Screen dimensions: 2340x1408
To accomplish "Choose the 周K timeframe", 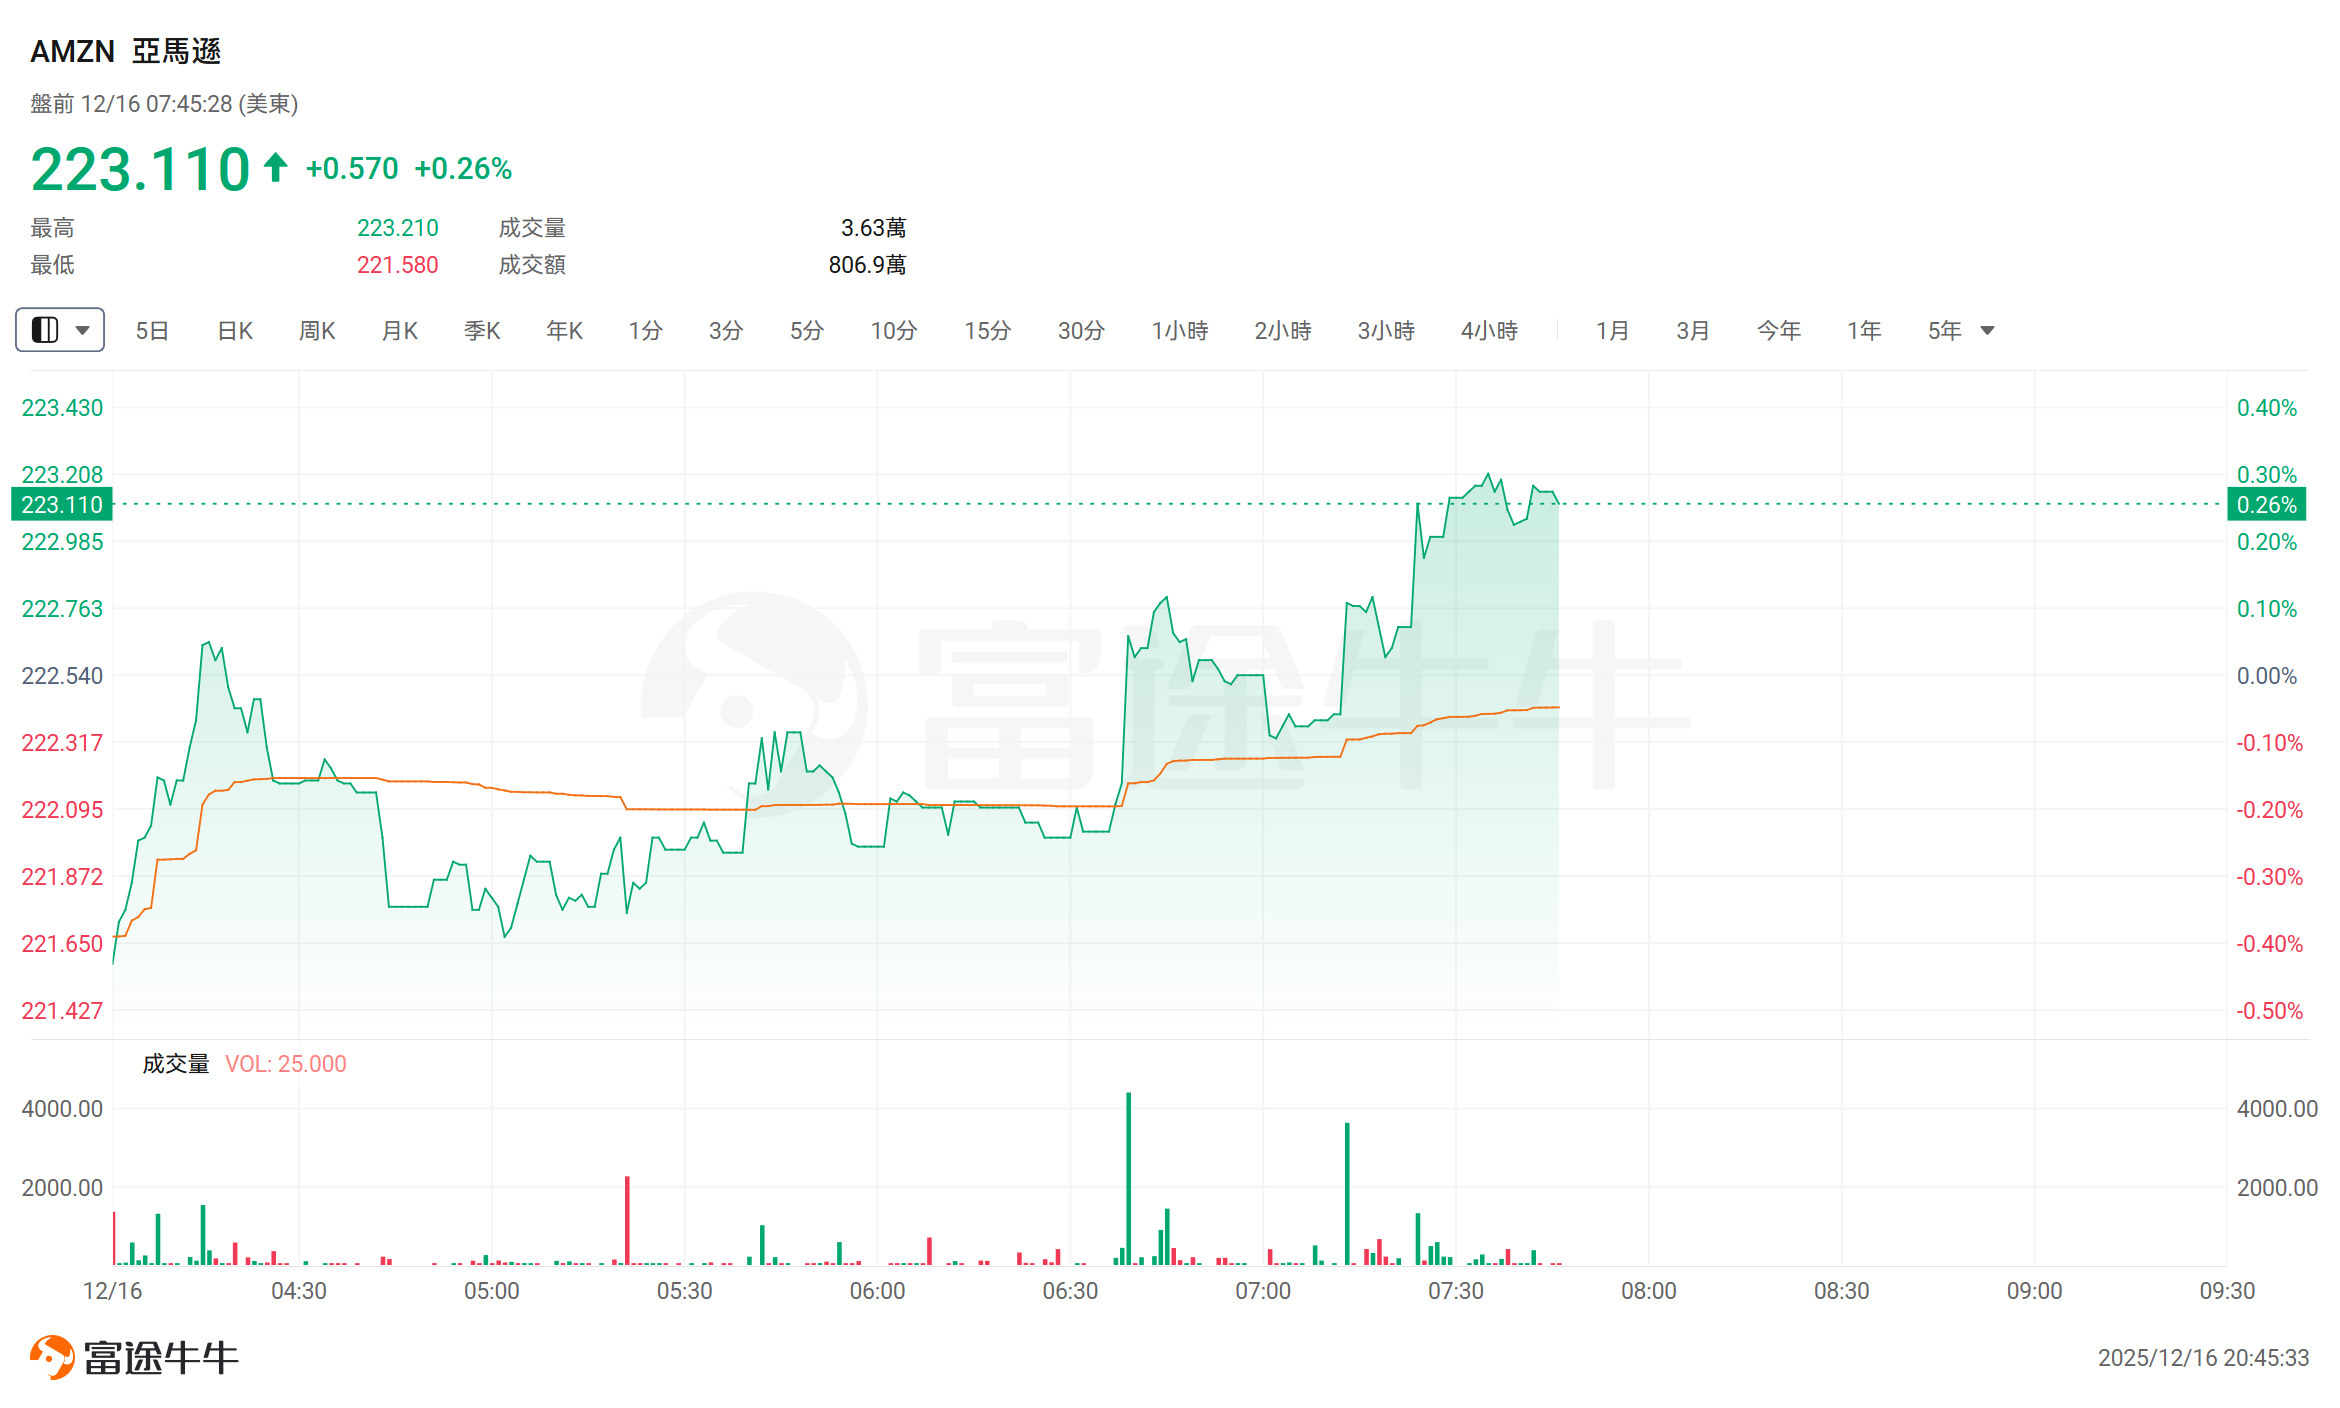I will (x=317, y=331).
